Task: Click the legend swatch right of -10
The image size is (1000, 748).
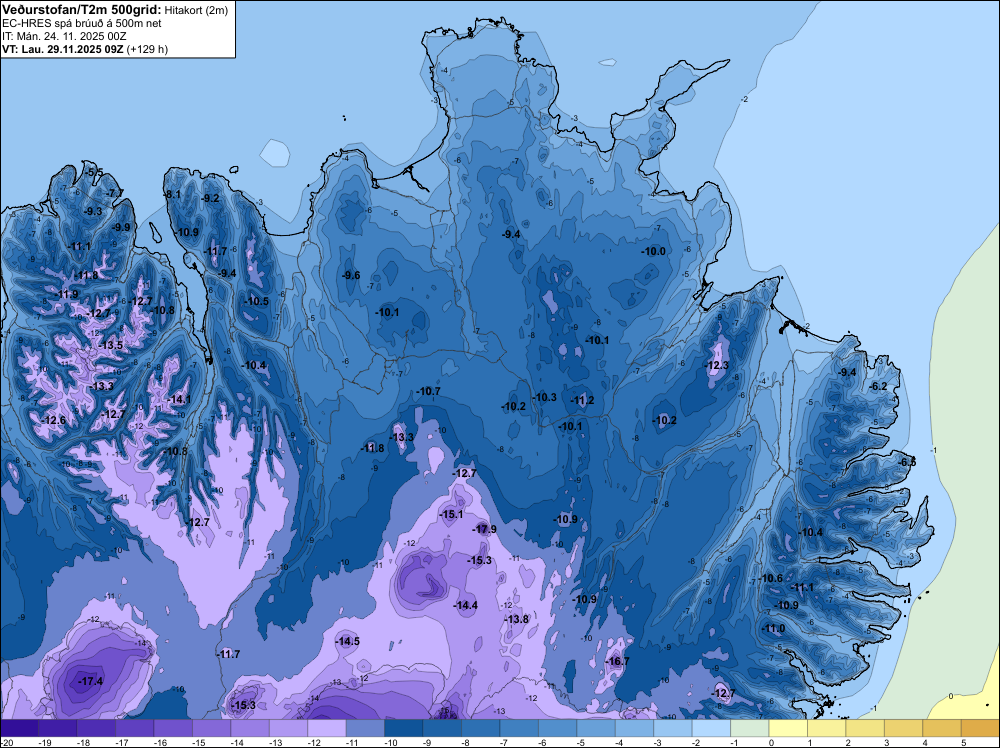Action: pos(404,728)
